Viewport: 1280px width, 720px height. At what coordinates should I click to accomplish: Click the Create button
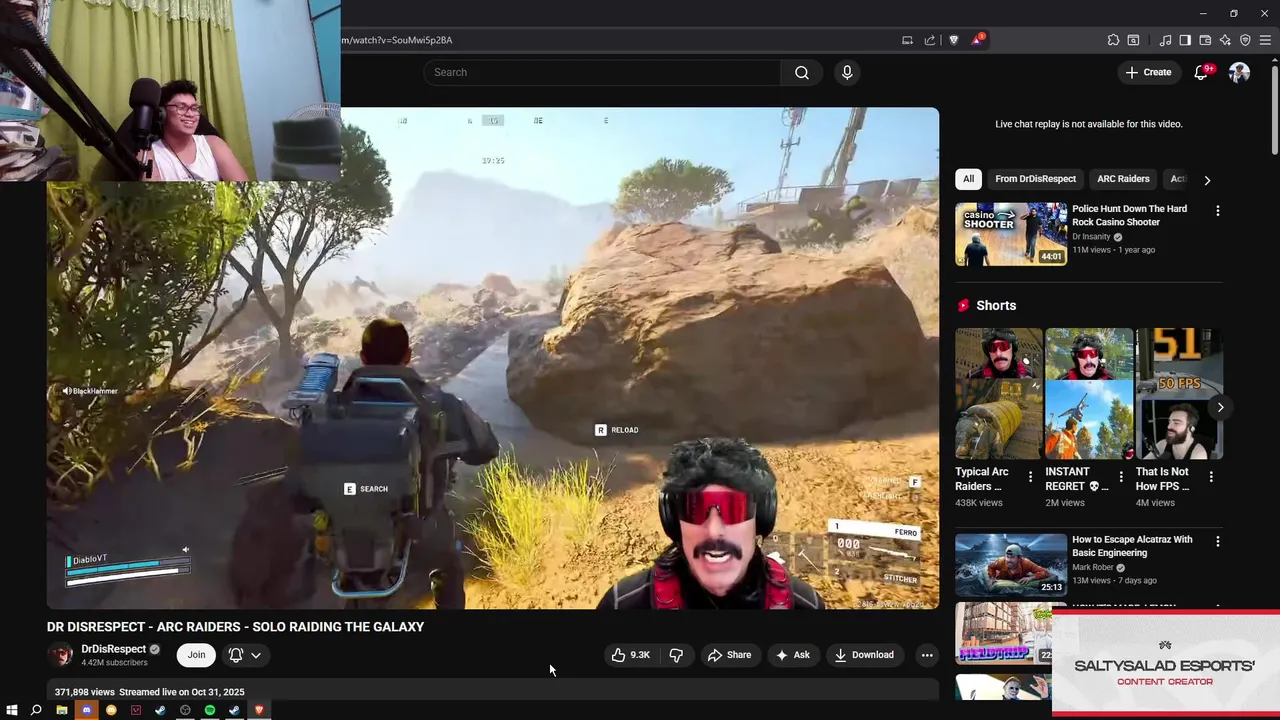click(x=1148, y=72)
